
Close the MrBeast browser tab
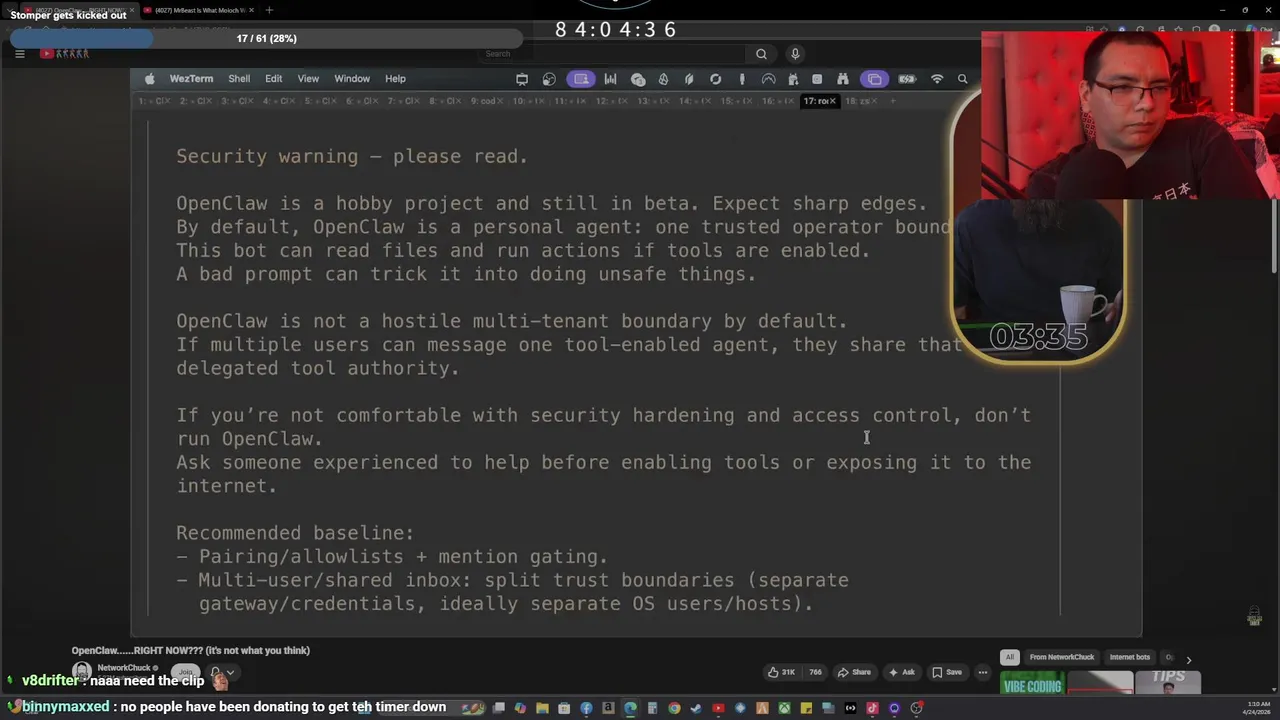click(250, 10)
